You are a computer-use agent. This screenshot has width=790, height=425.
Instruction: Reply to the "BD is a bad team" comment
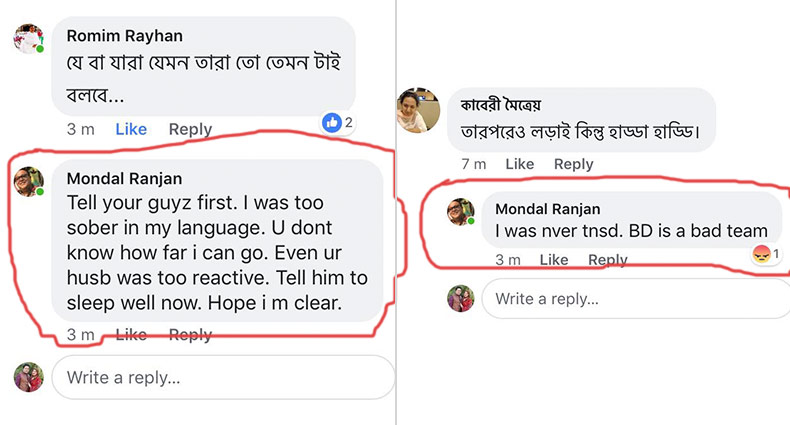pos(608,260)
